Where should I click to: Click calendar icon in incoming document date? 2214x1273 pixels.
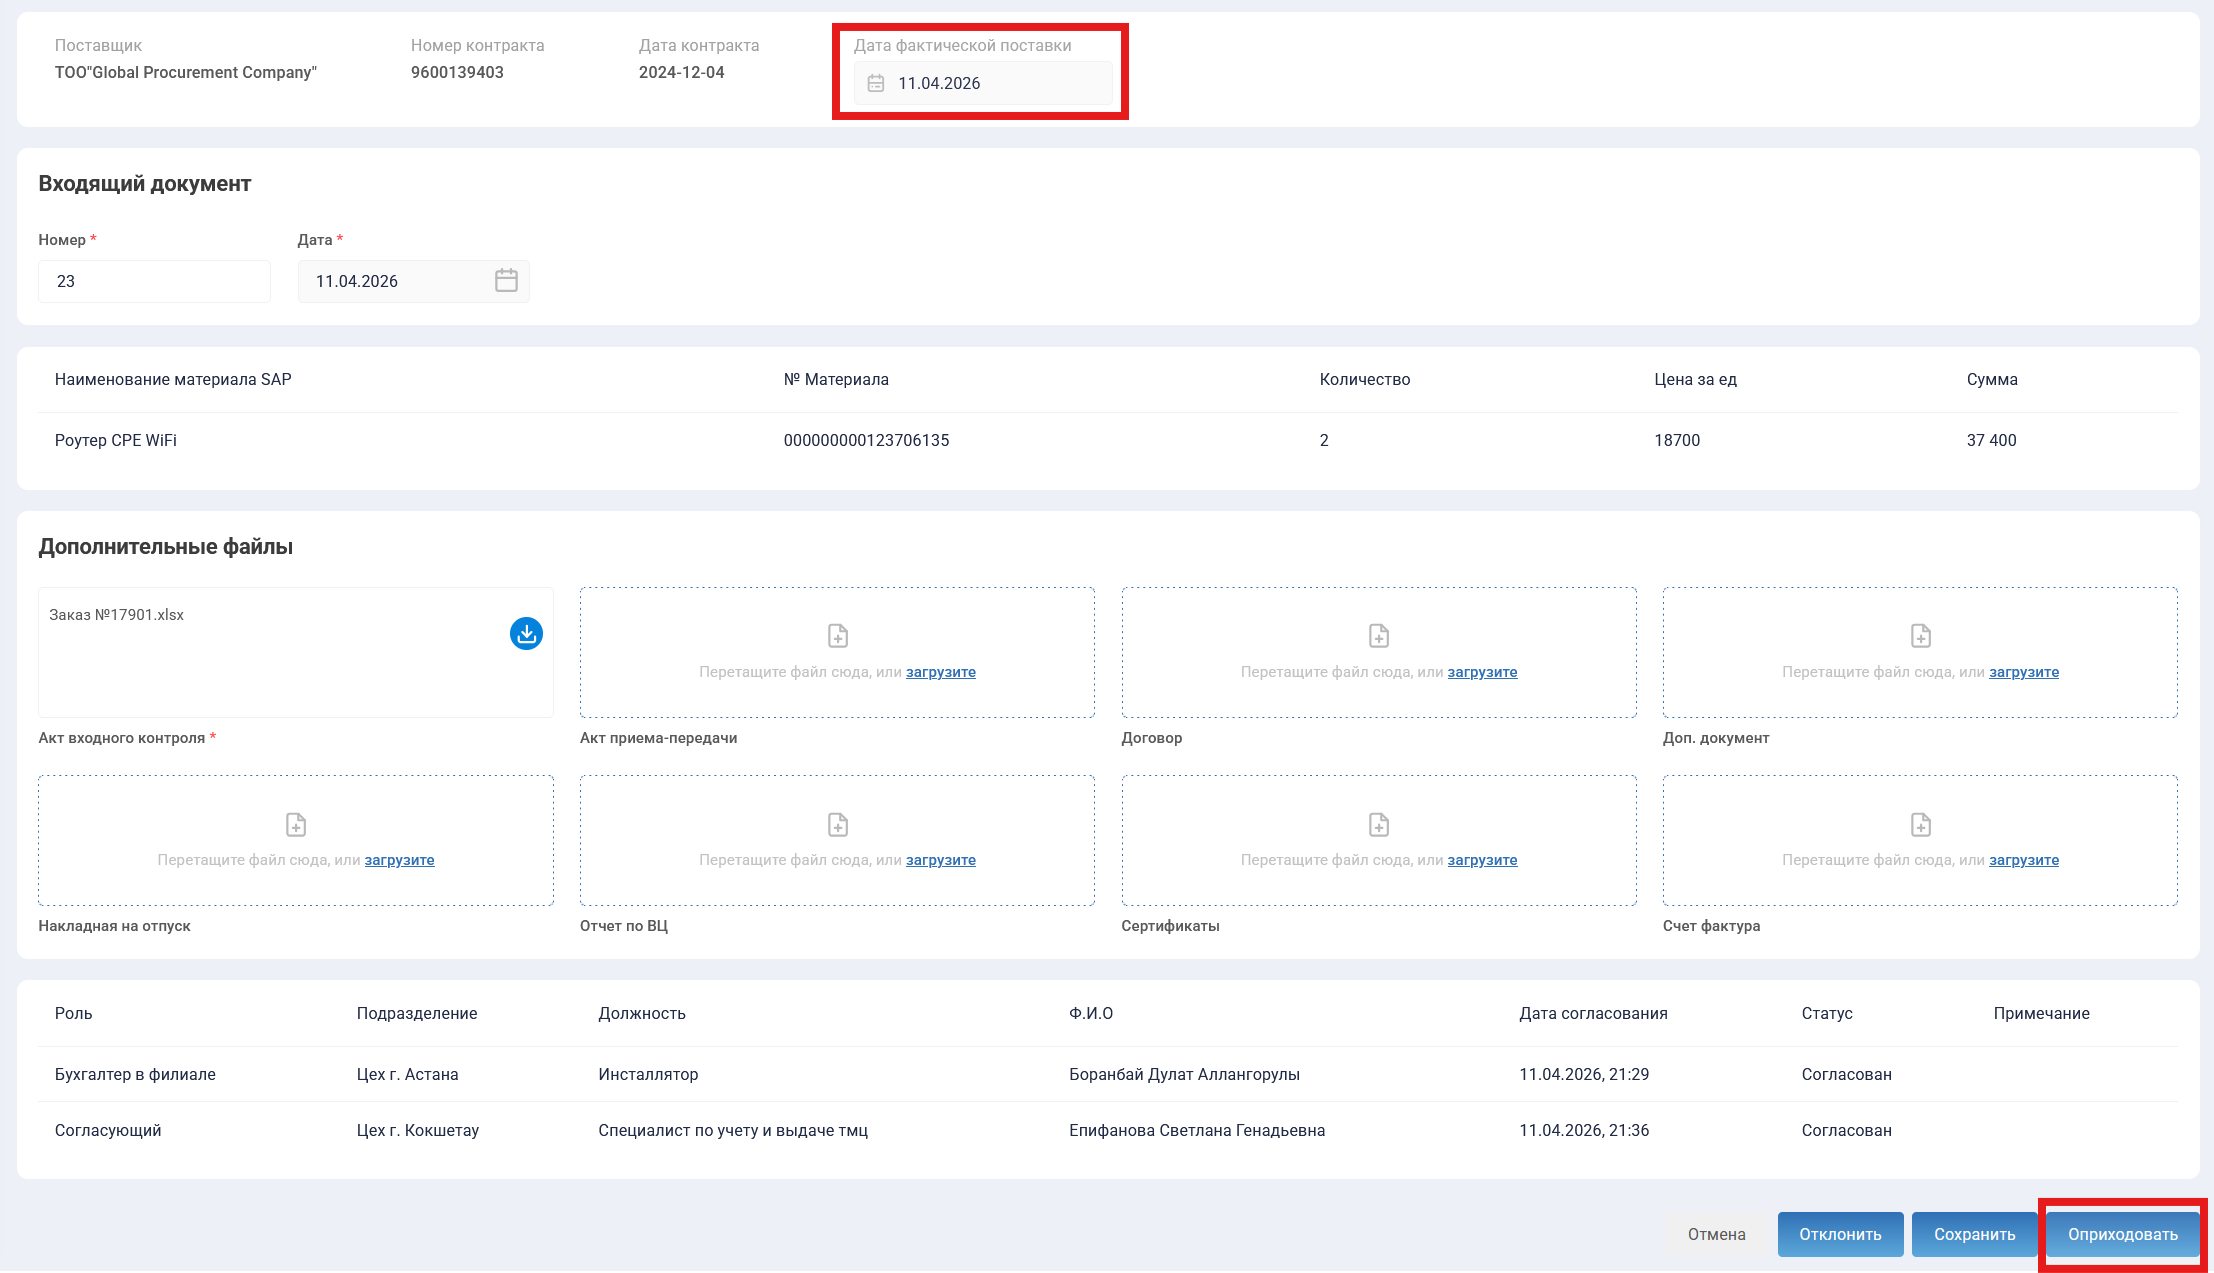(506, 281)
